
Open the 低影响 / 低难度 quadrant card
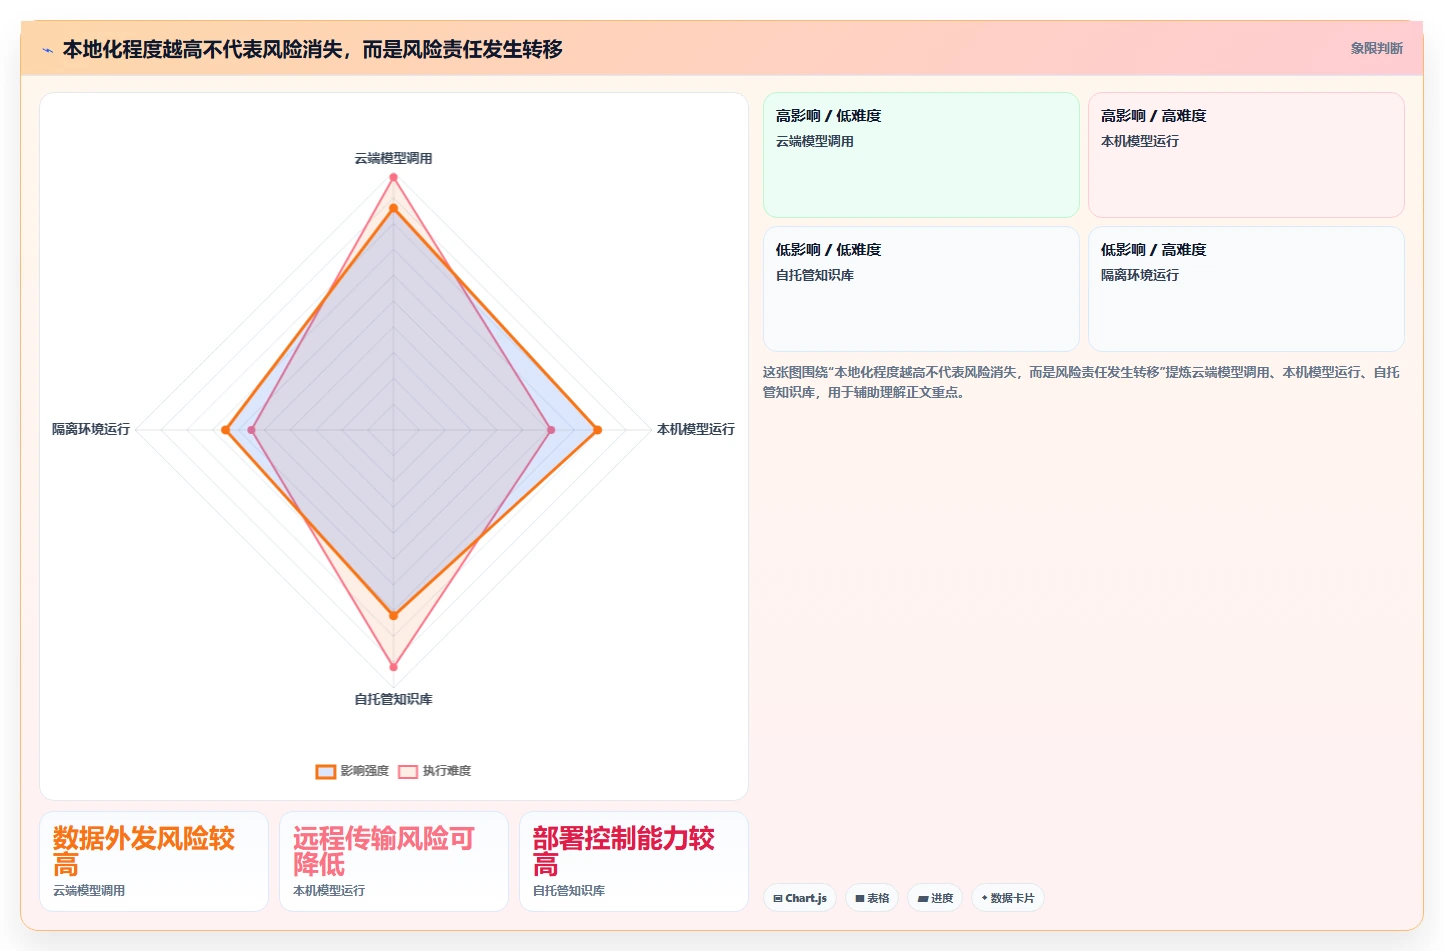pos(921,289)
